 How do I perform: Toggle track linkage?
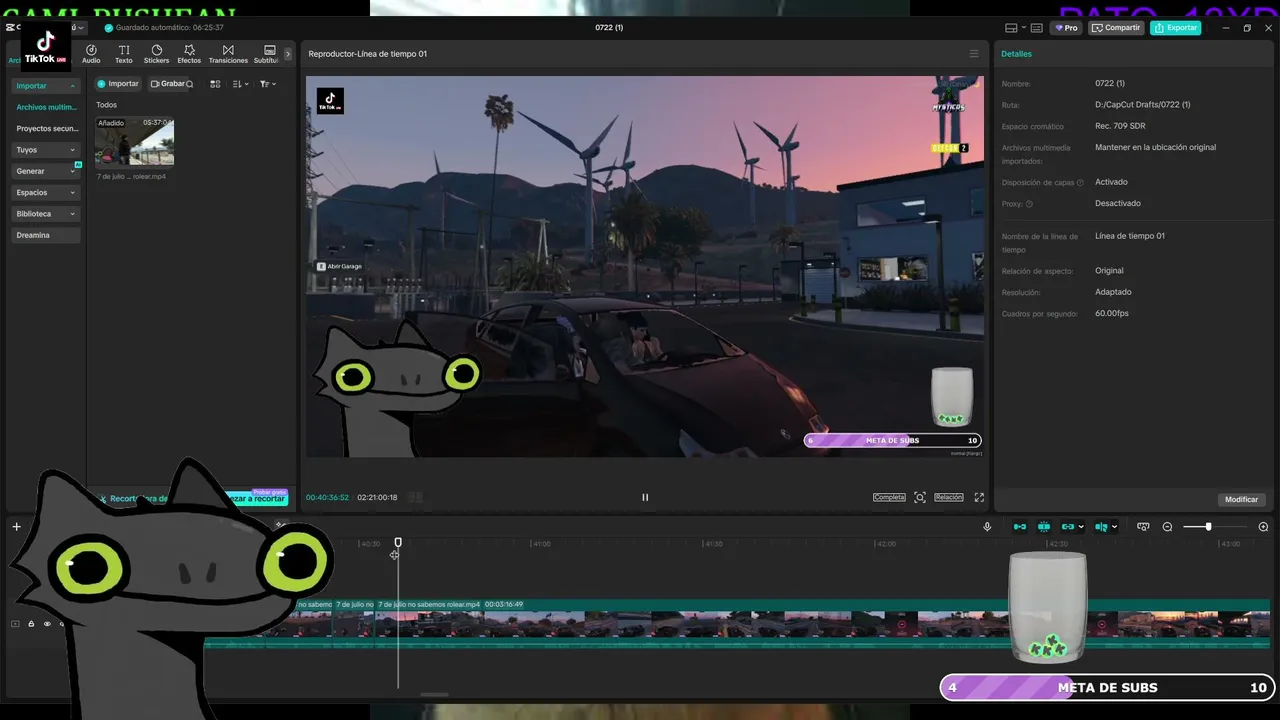point(1068,527)
